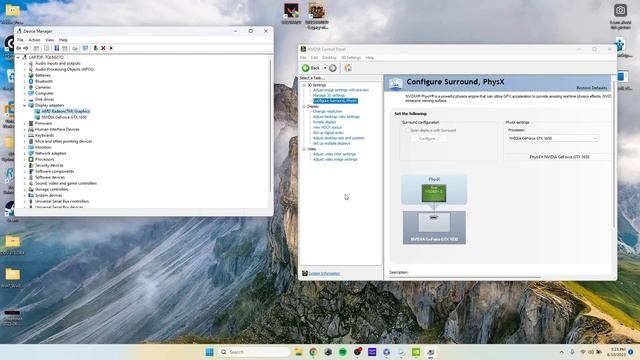The width and height of the screenshot is (640, 360).
Task: Open the Desktop menu in NVIDIA Control Panel
Action: (x=329, y=58)
